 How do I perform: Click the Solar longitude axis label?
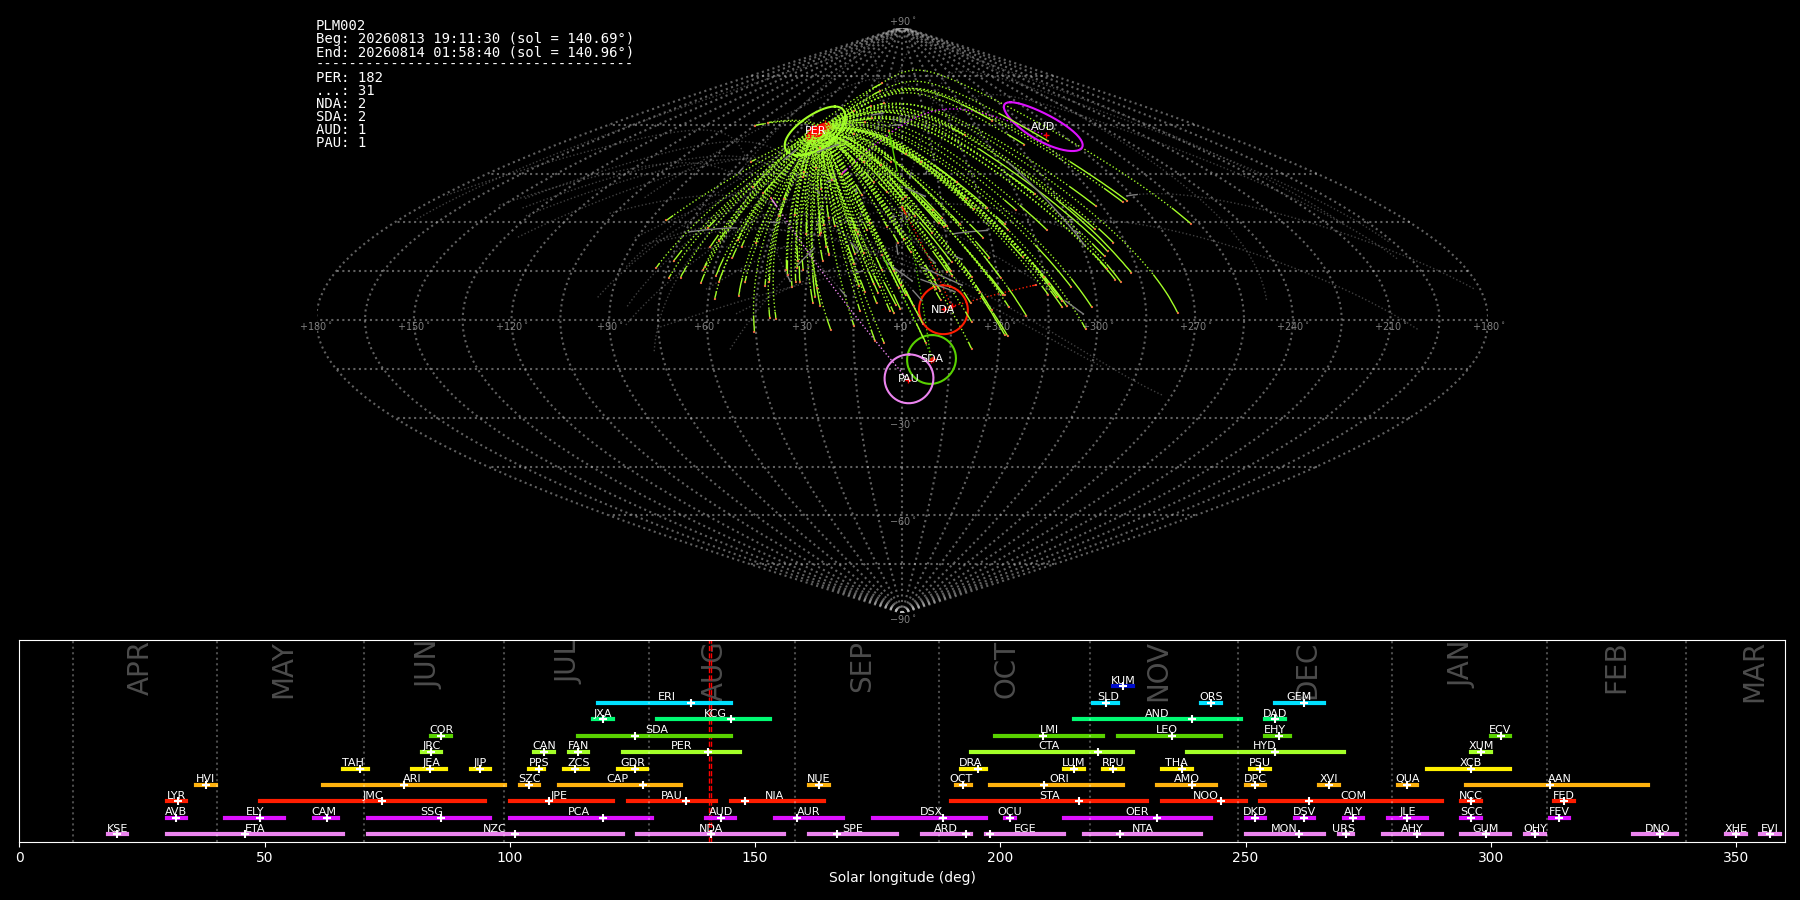(x=902, y=877)
